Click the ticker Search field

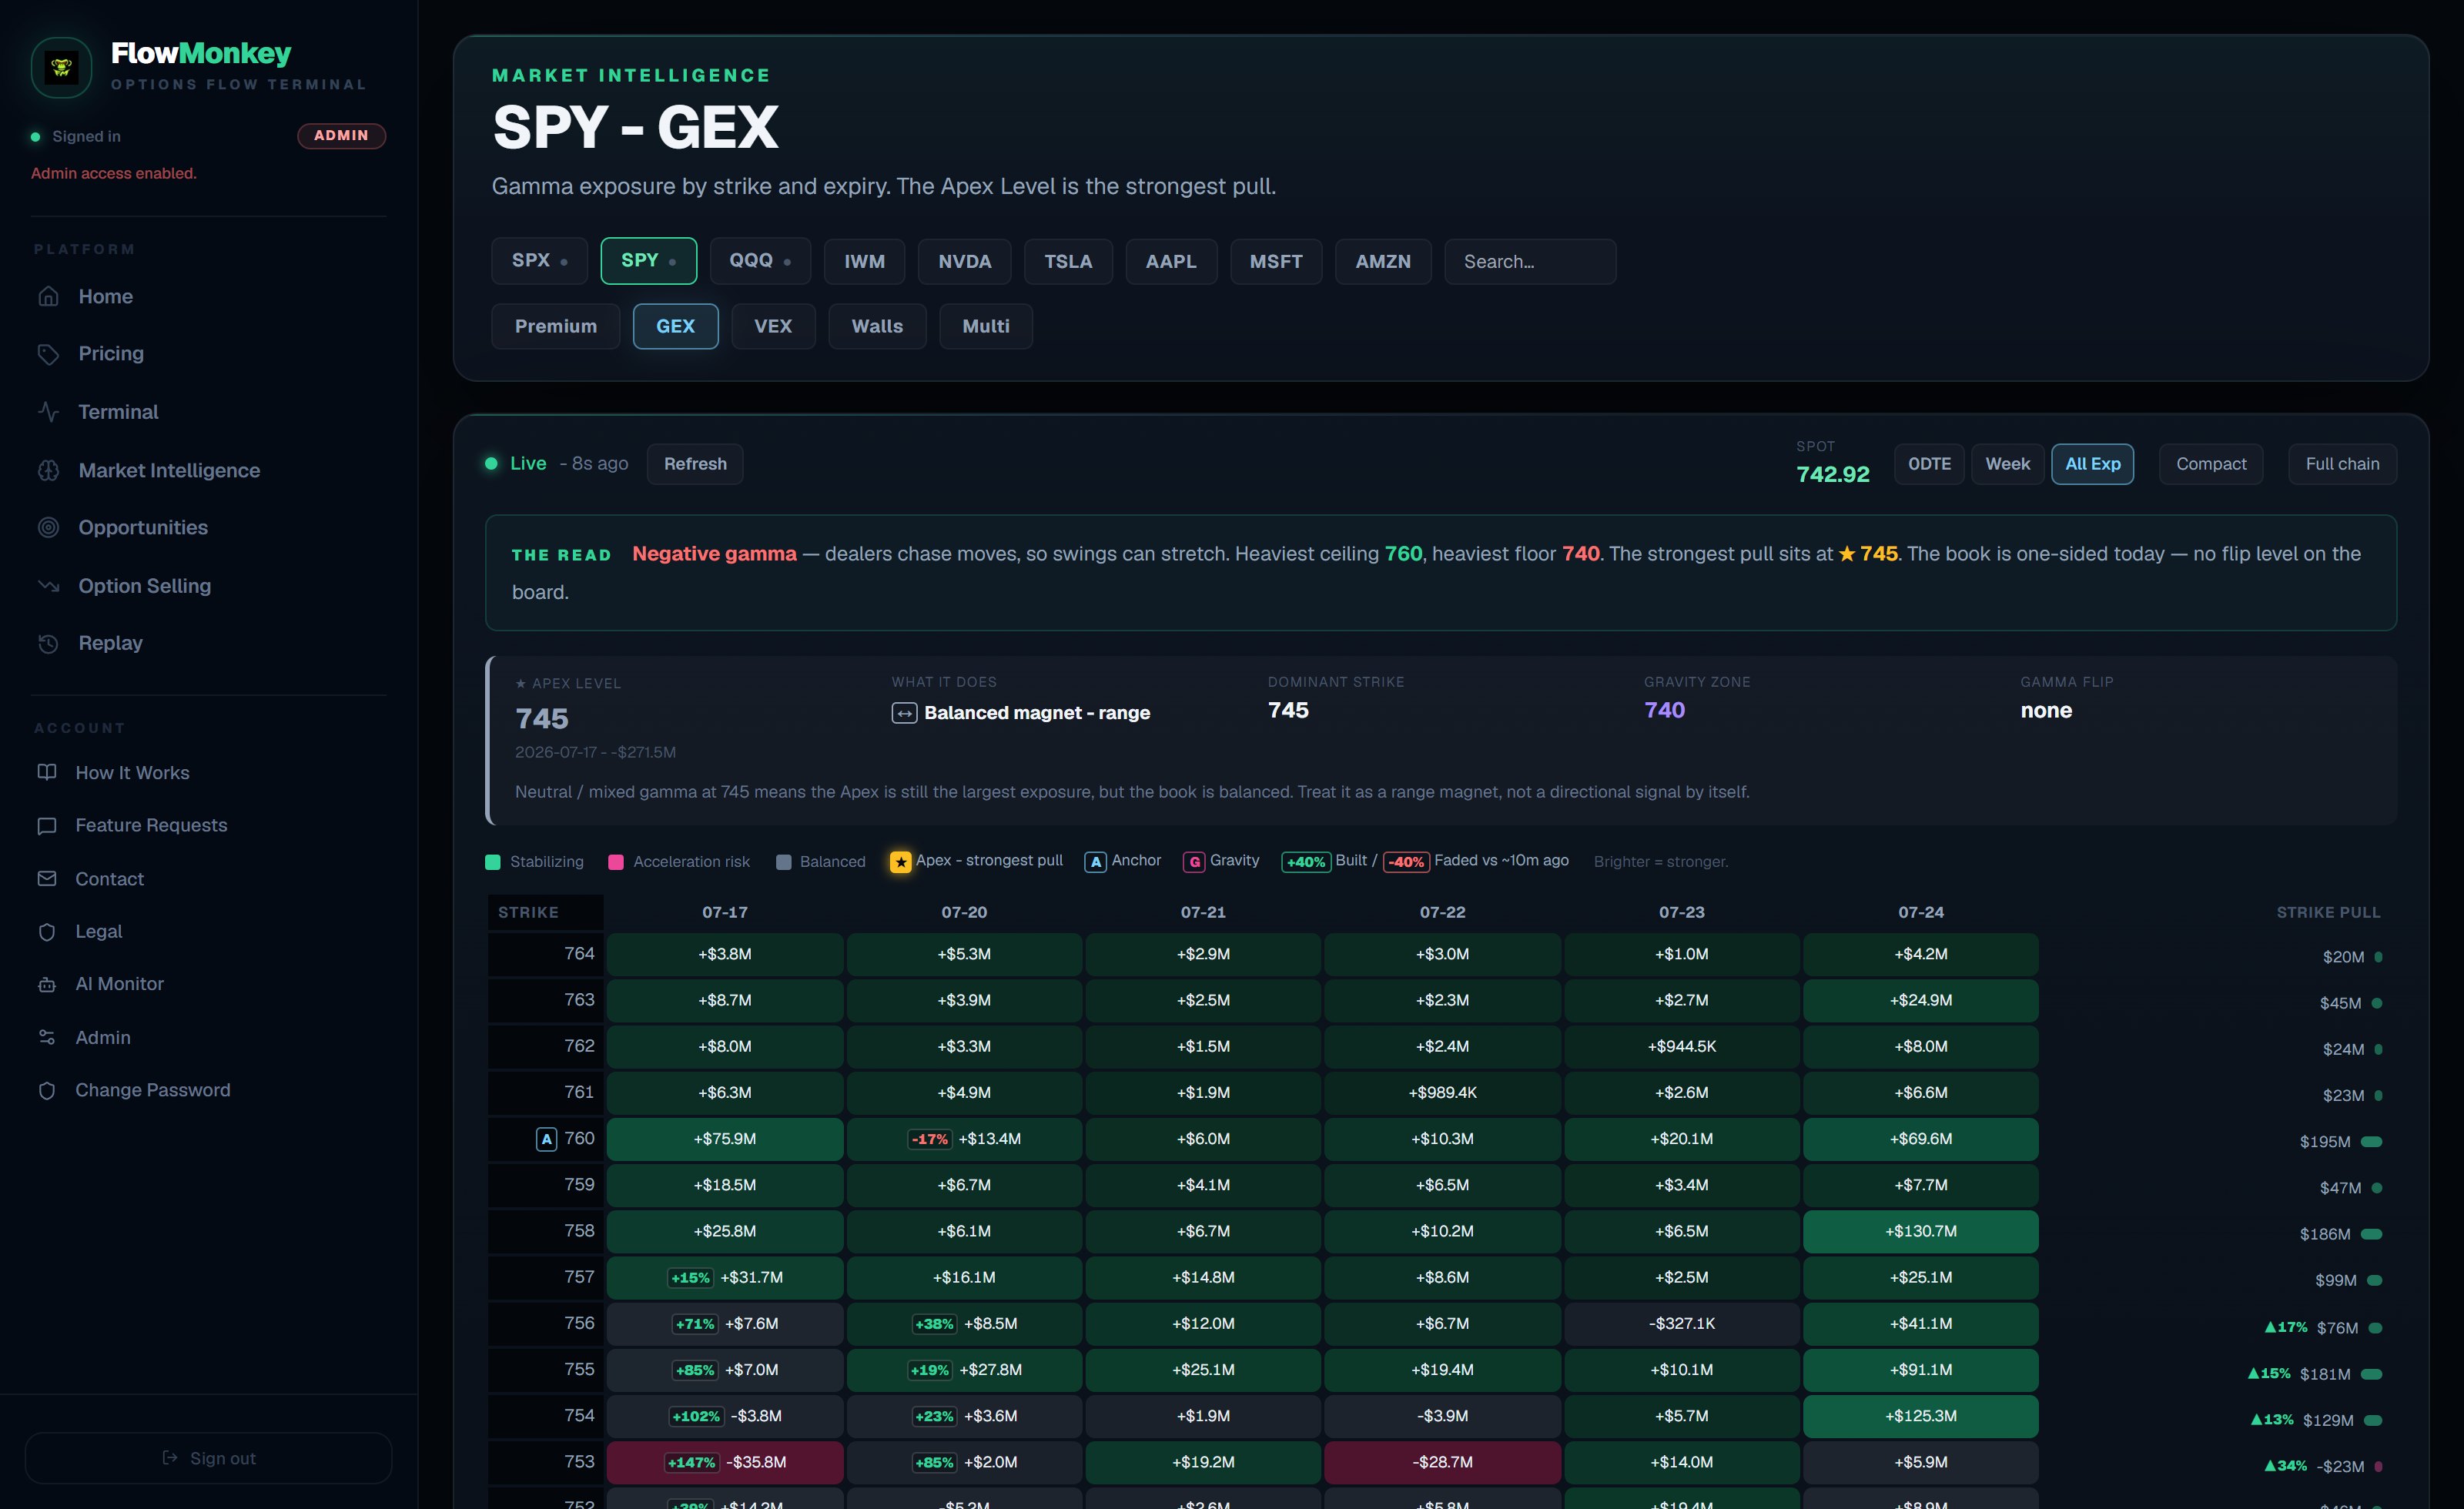click(1530, 261)
